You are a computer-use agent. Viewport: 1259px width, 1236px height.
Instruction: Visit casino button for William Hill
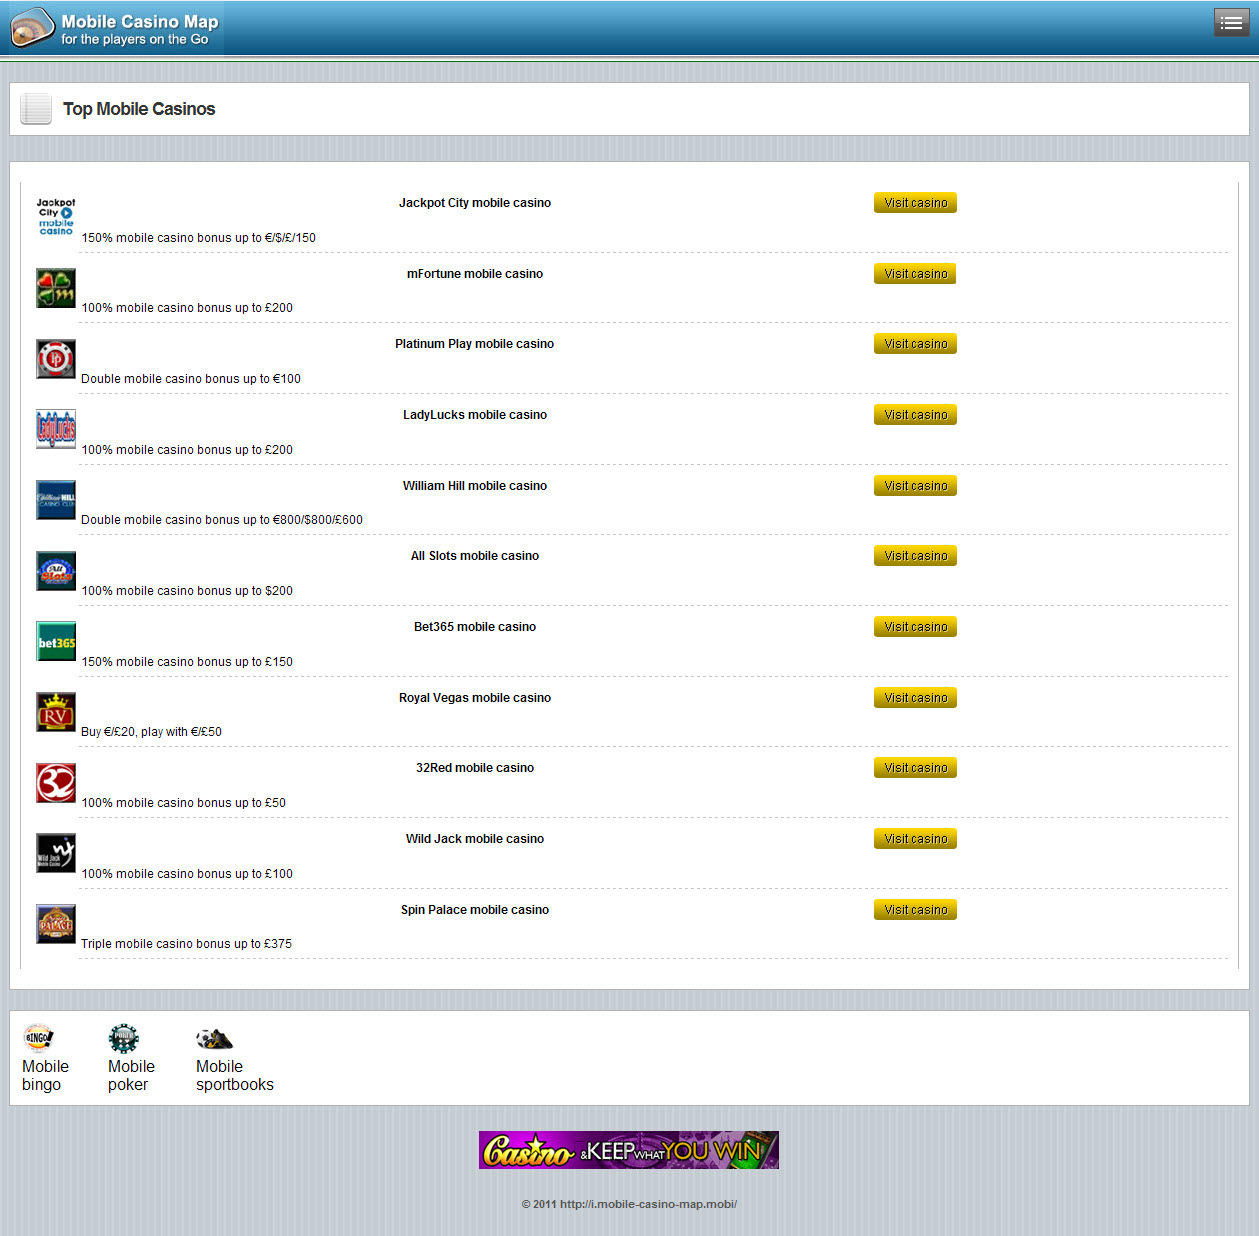point(915,486)
